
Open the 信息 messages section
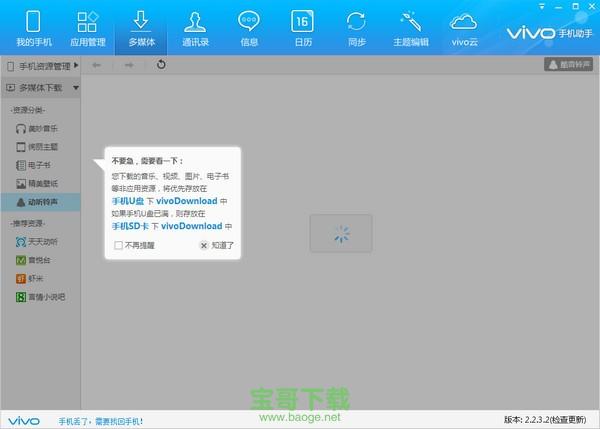(249, 29)
